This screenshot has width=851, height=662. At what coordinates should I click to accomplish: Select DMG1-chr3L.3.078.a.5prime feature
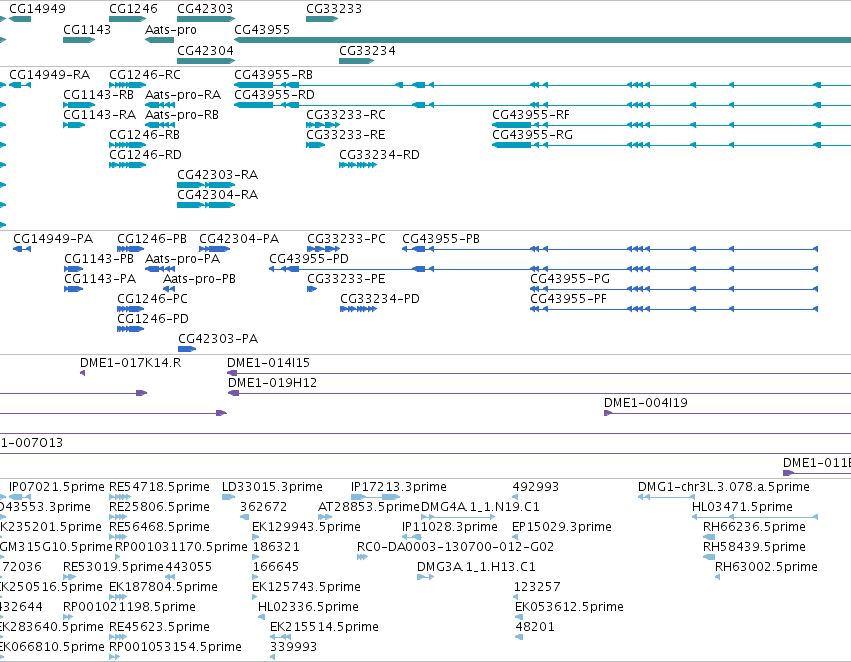(x=724, y=487)
